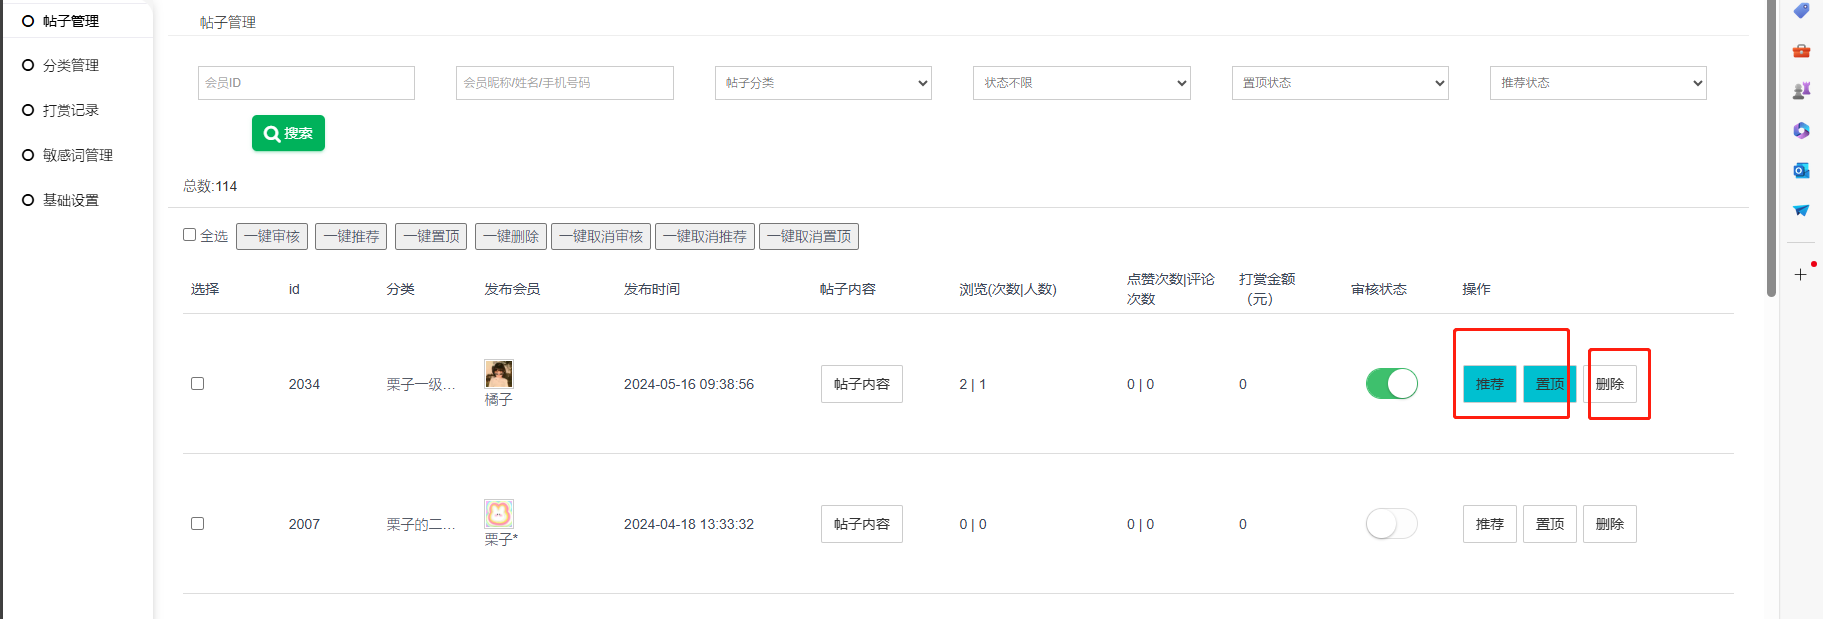Open the 状态不限 status dropdown
Image resolution: width=1823 pixels, height=619 pixels.
point(1081,83)
